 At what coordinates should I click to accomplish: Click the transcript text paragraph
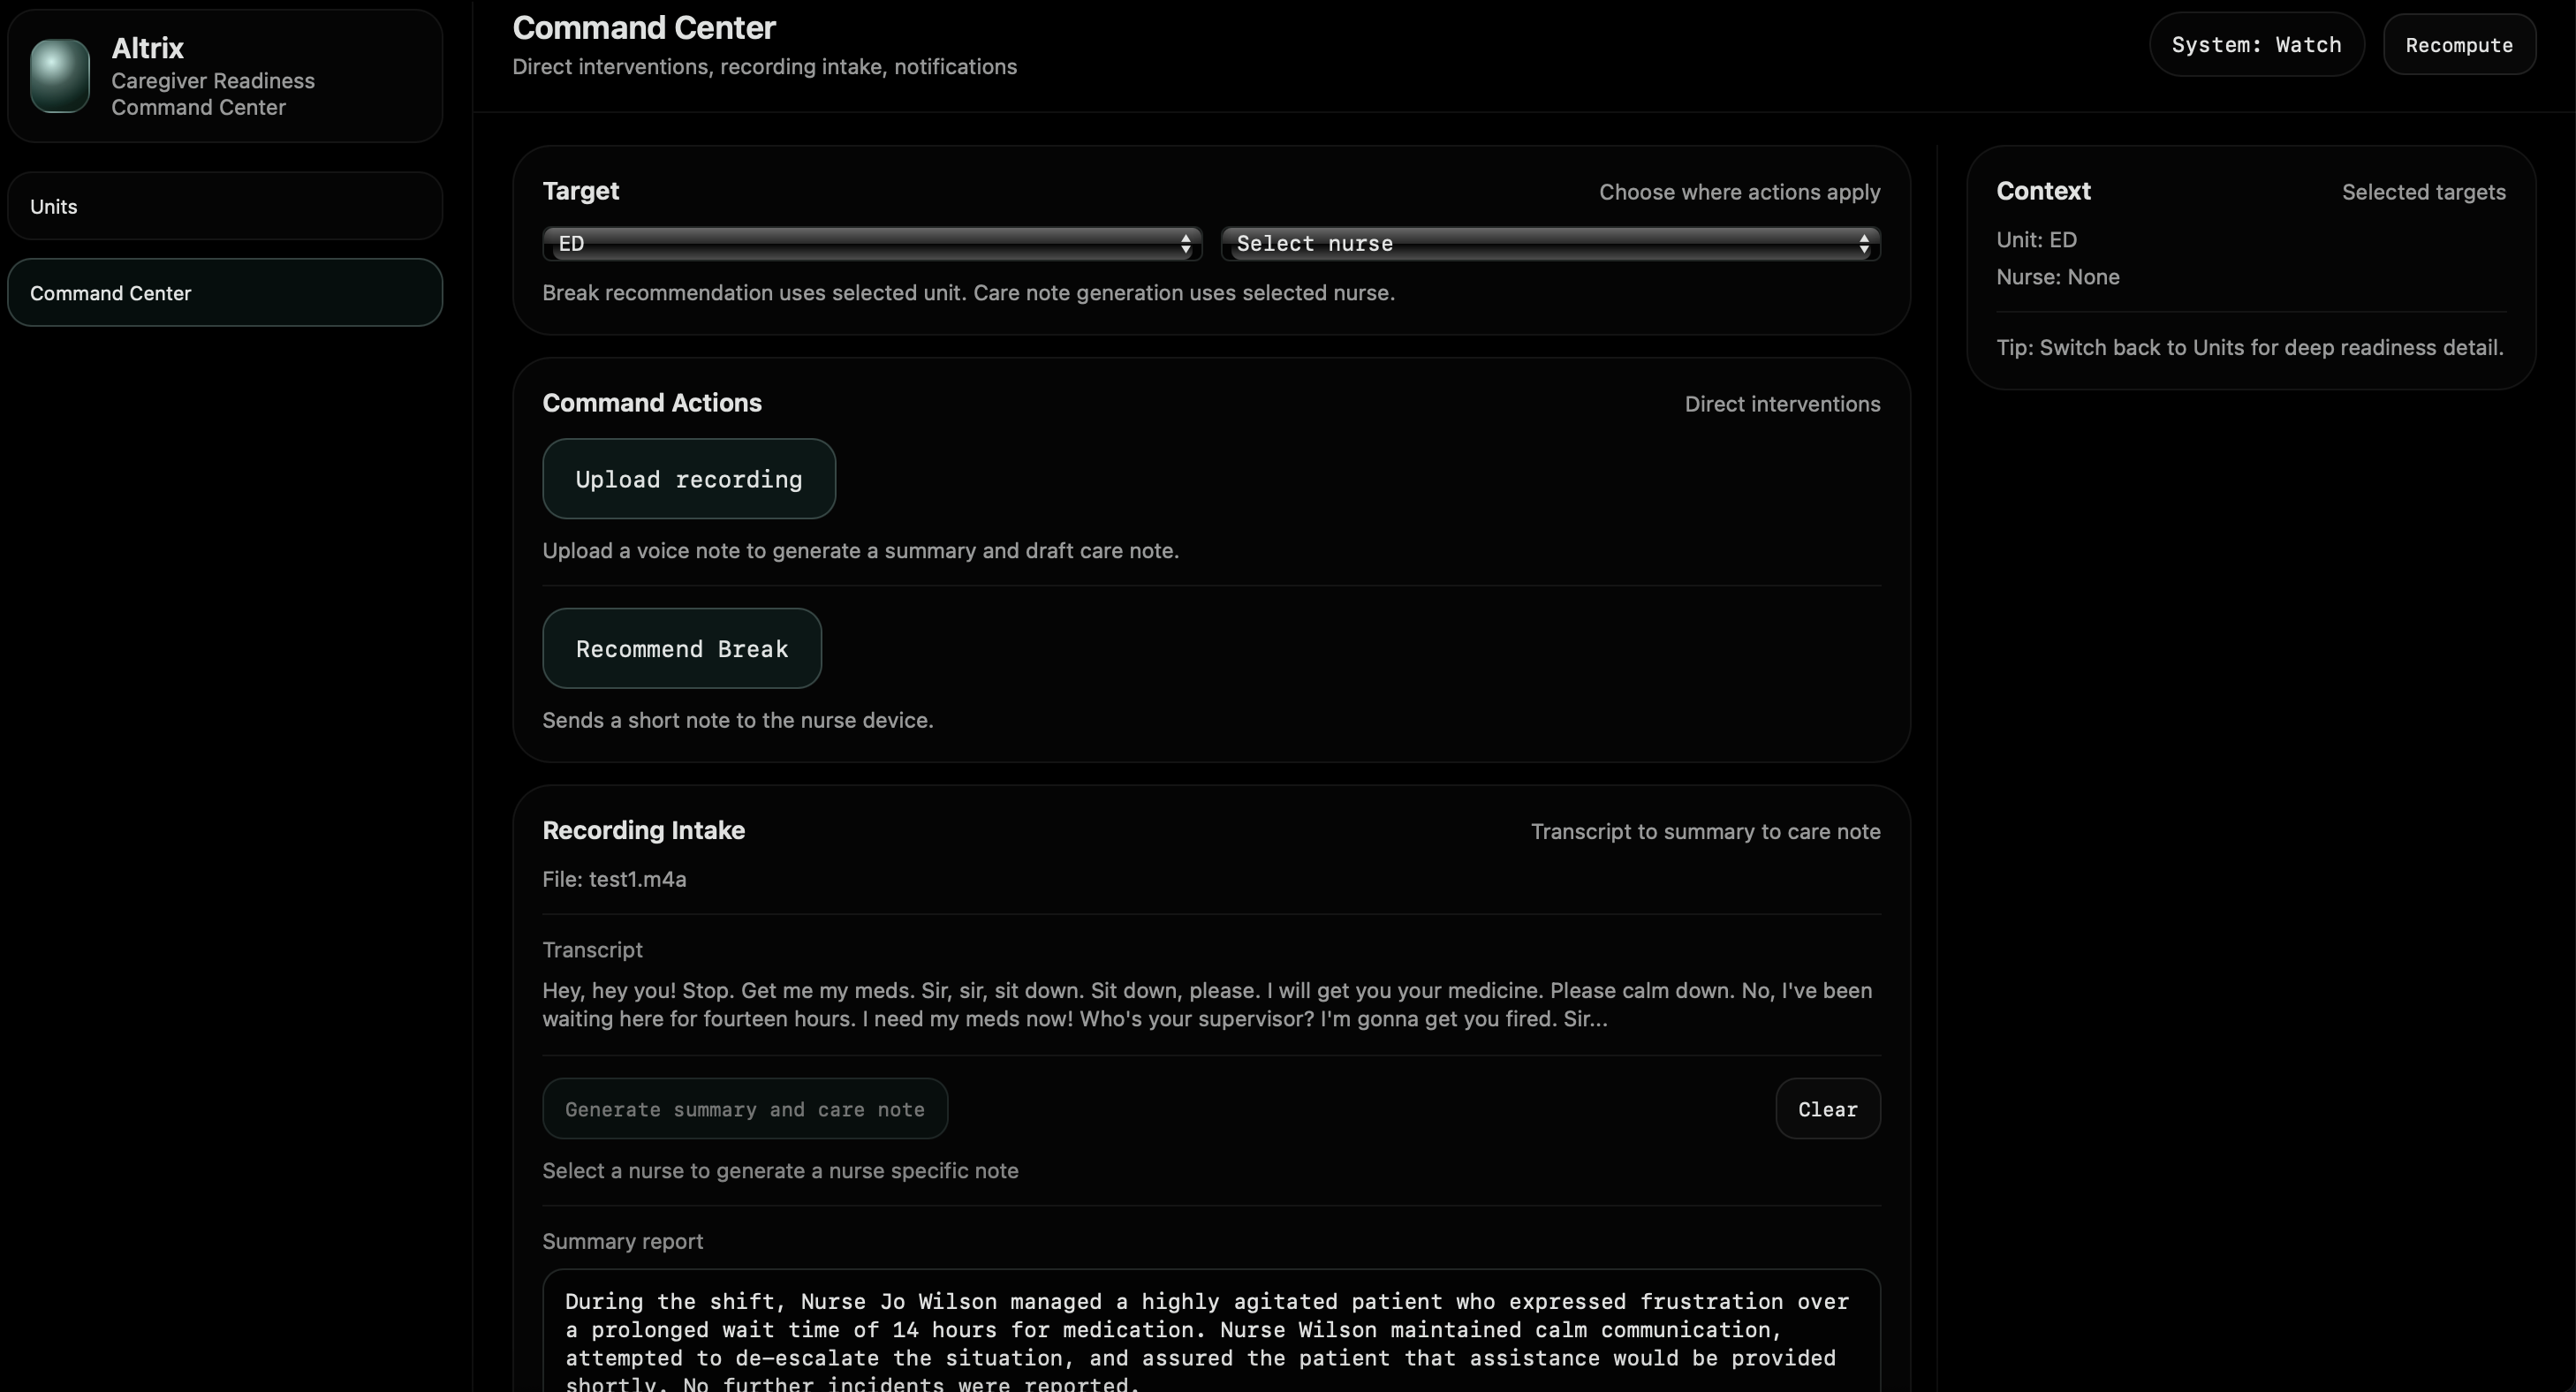1206,1005
